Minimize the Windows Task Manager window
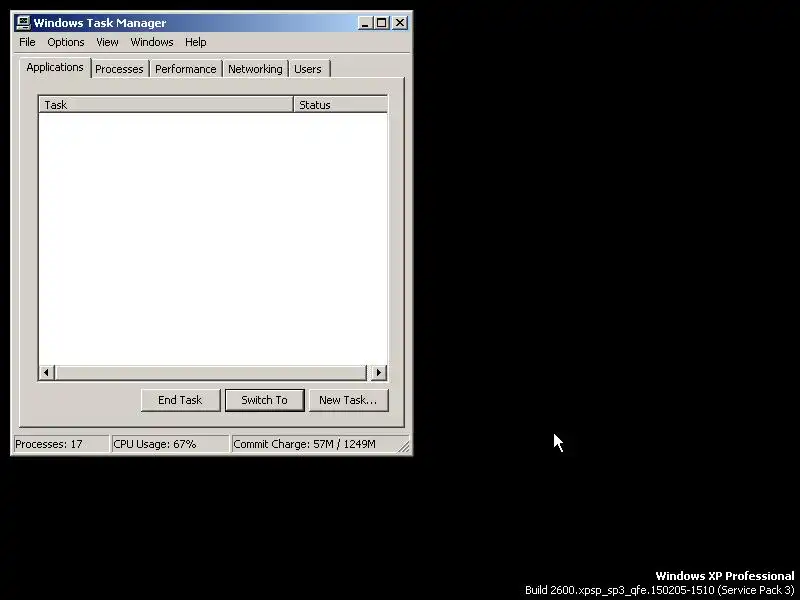 (365, 23)
